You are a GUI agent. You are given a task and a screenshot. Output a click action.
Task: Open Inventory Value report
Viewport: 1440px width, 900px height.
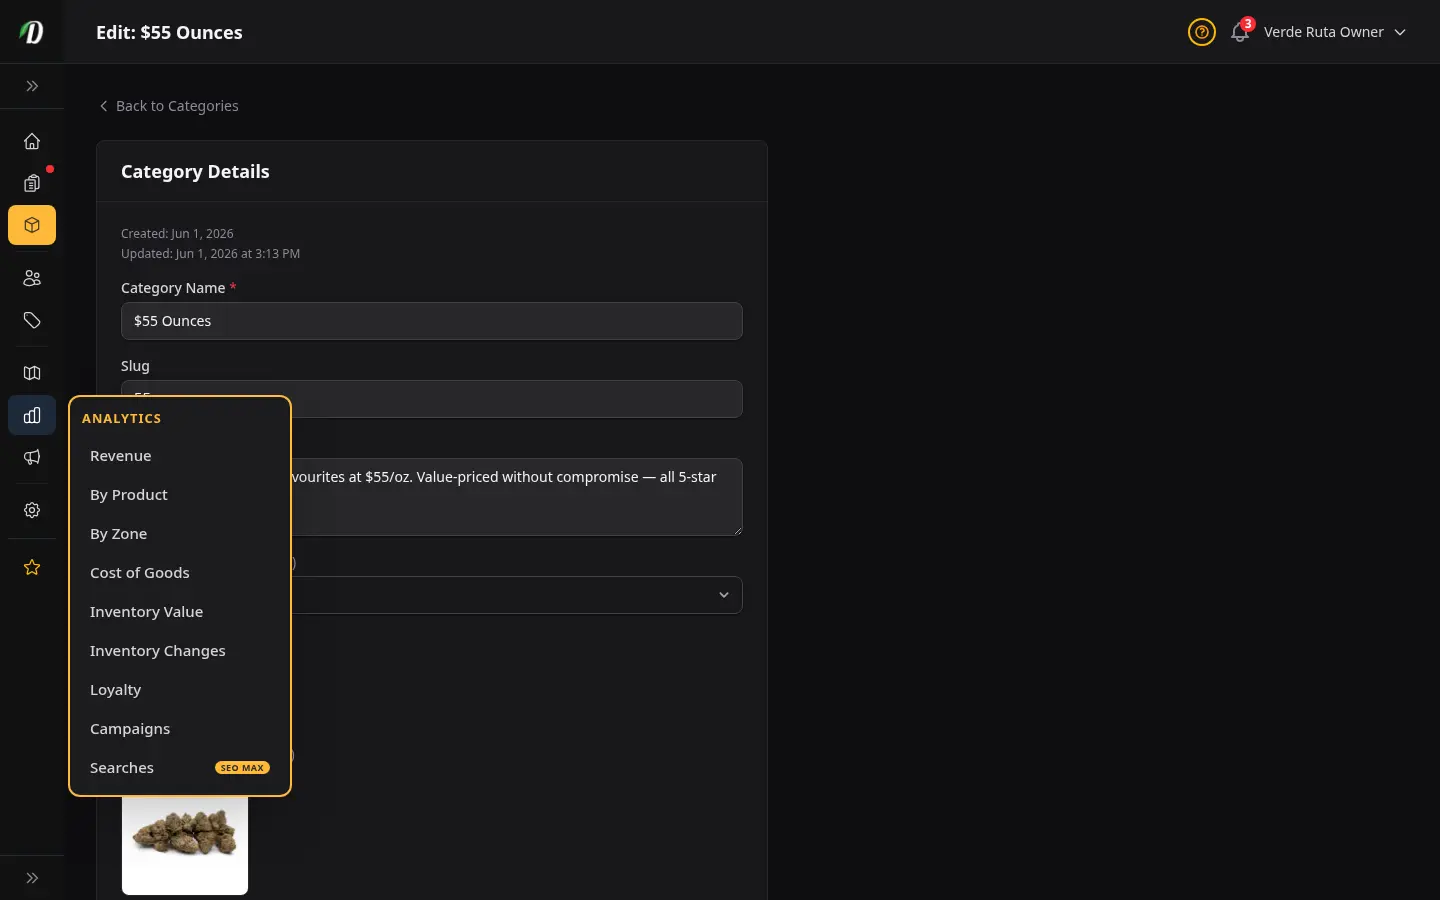(180, 612)
